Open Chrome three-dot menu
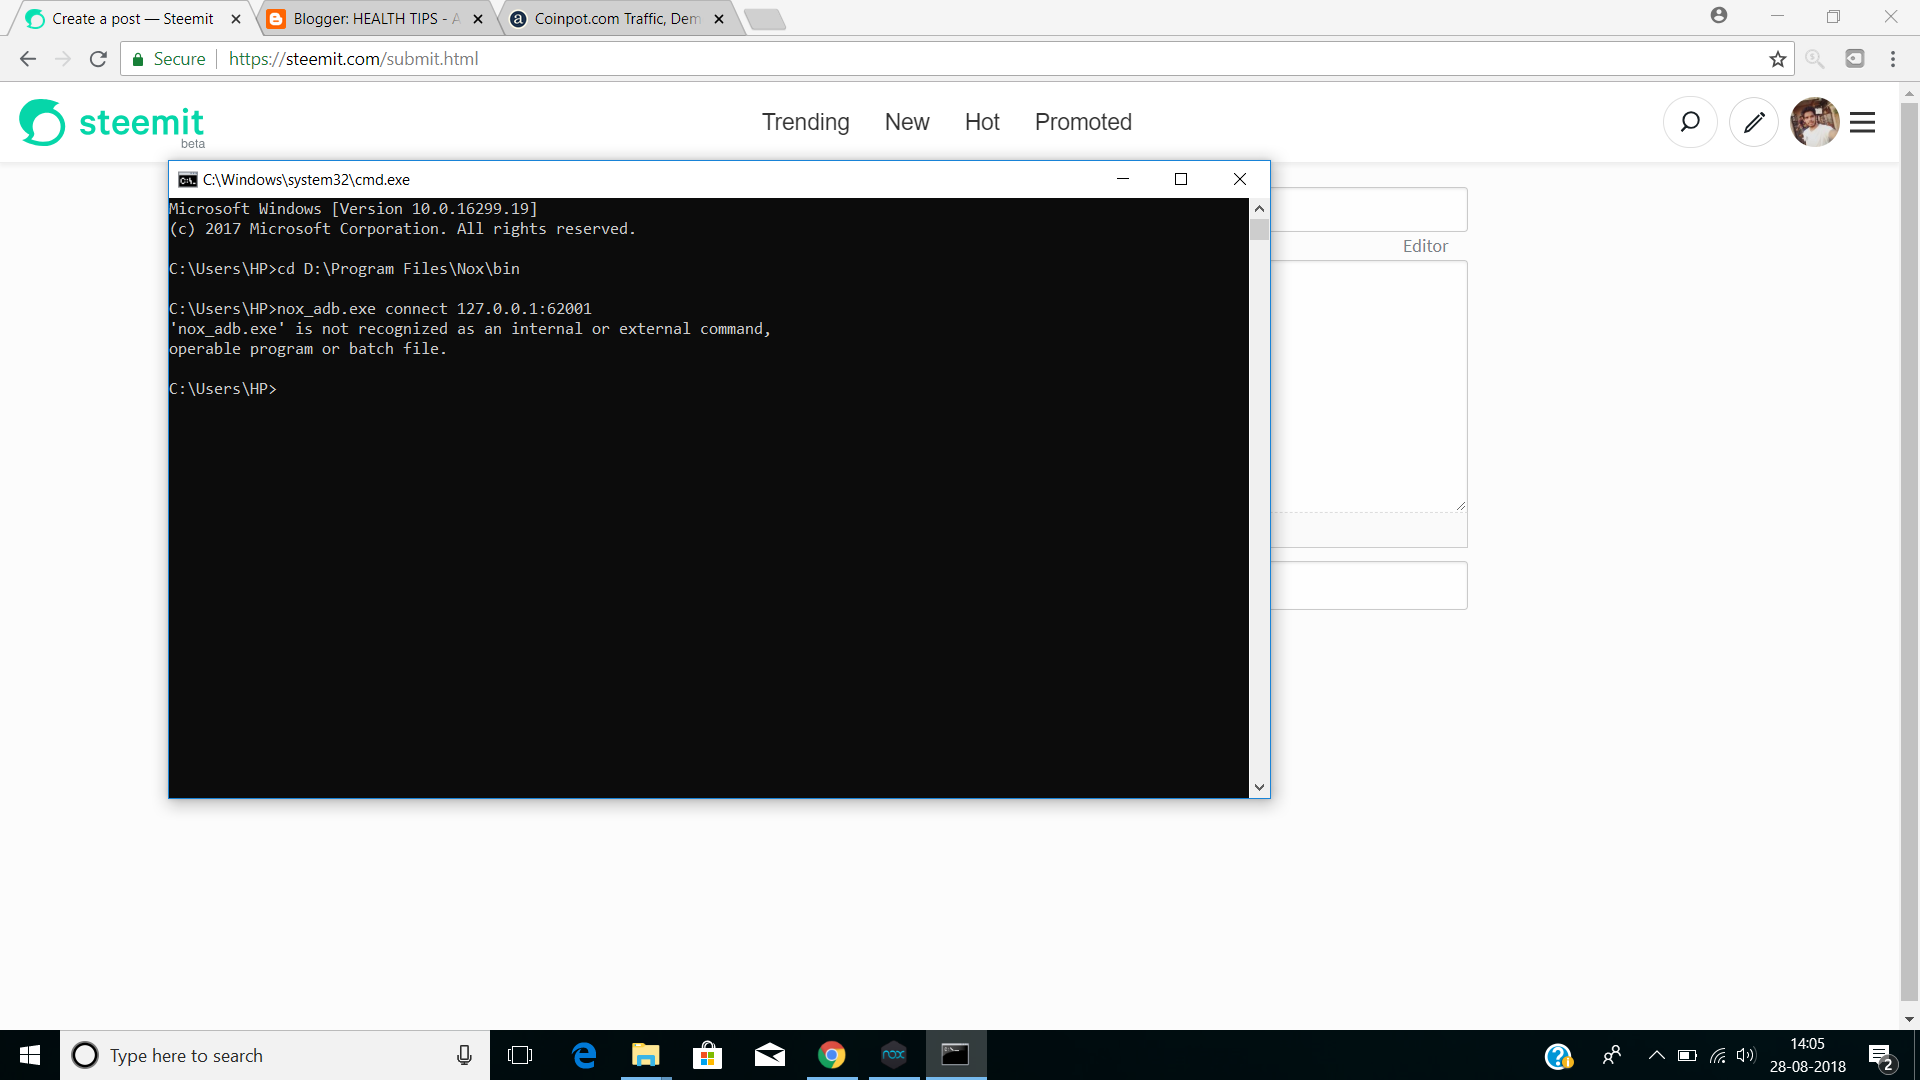 1892,59
